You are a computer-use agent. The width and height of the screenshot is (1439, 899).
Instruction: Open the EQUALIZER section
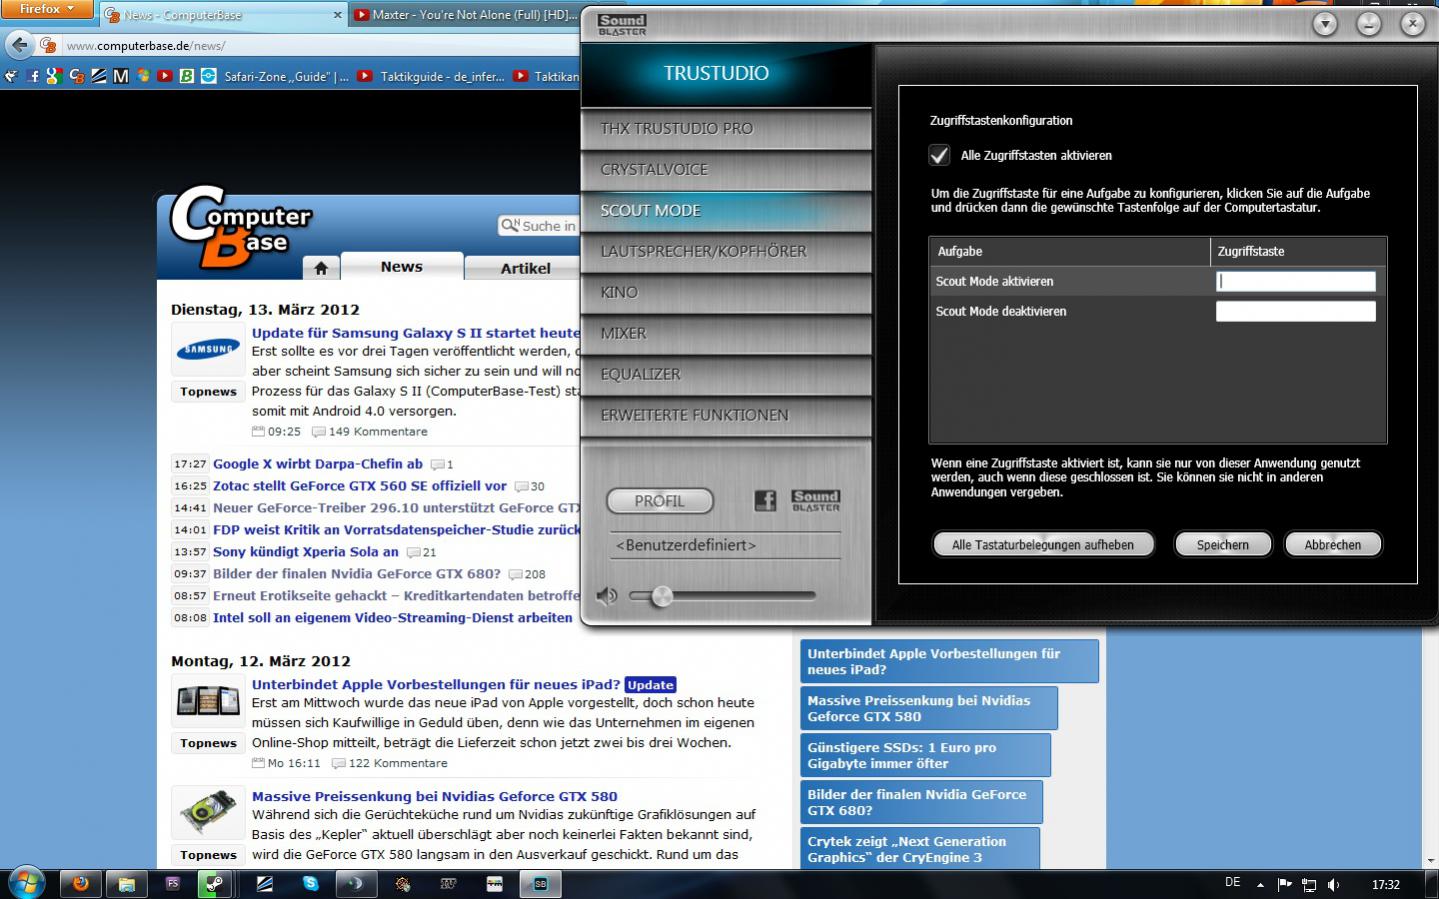(x=726, y=375)
